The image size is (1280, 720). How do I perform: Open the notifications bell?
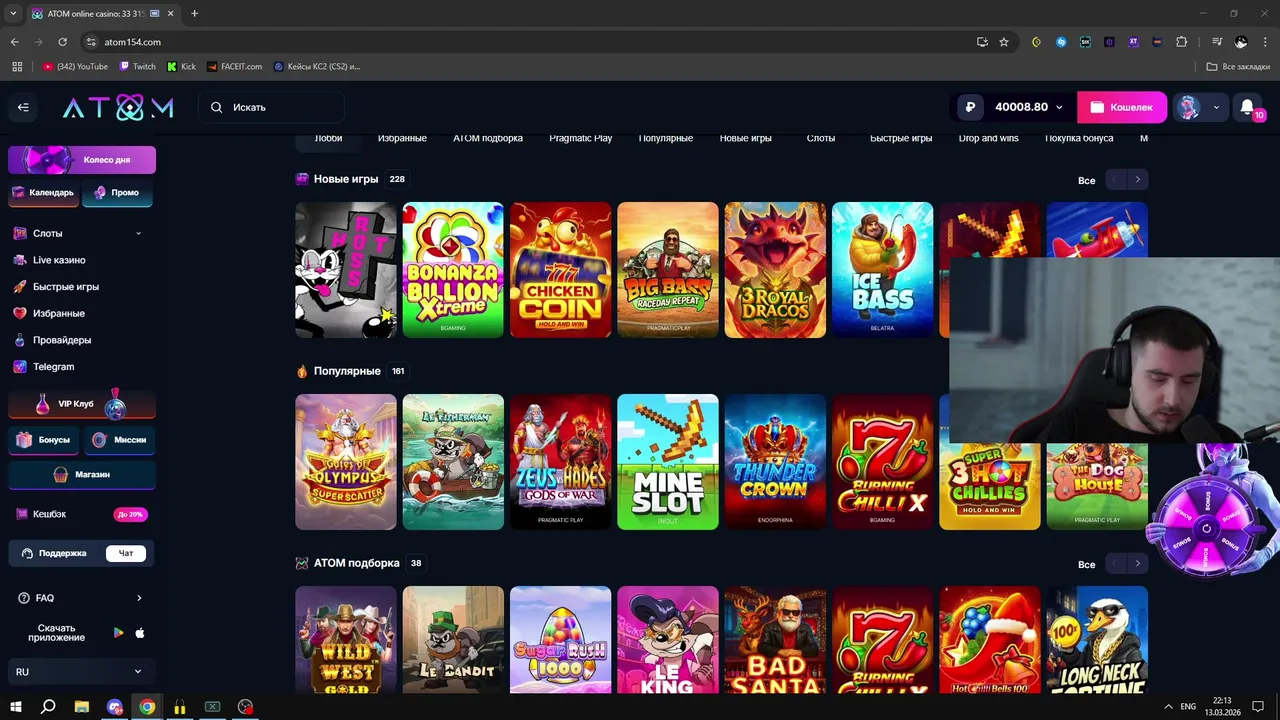pyautogui.click(x=1247, y=107)
